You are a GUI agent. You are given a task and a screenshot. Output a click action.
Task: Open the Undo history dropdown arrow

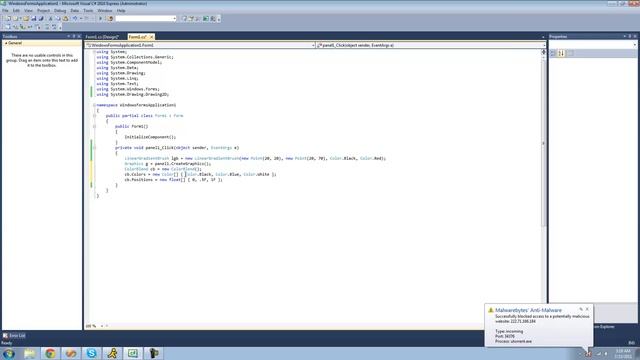pyautogui.click(x=81, y=18)
